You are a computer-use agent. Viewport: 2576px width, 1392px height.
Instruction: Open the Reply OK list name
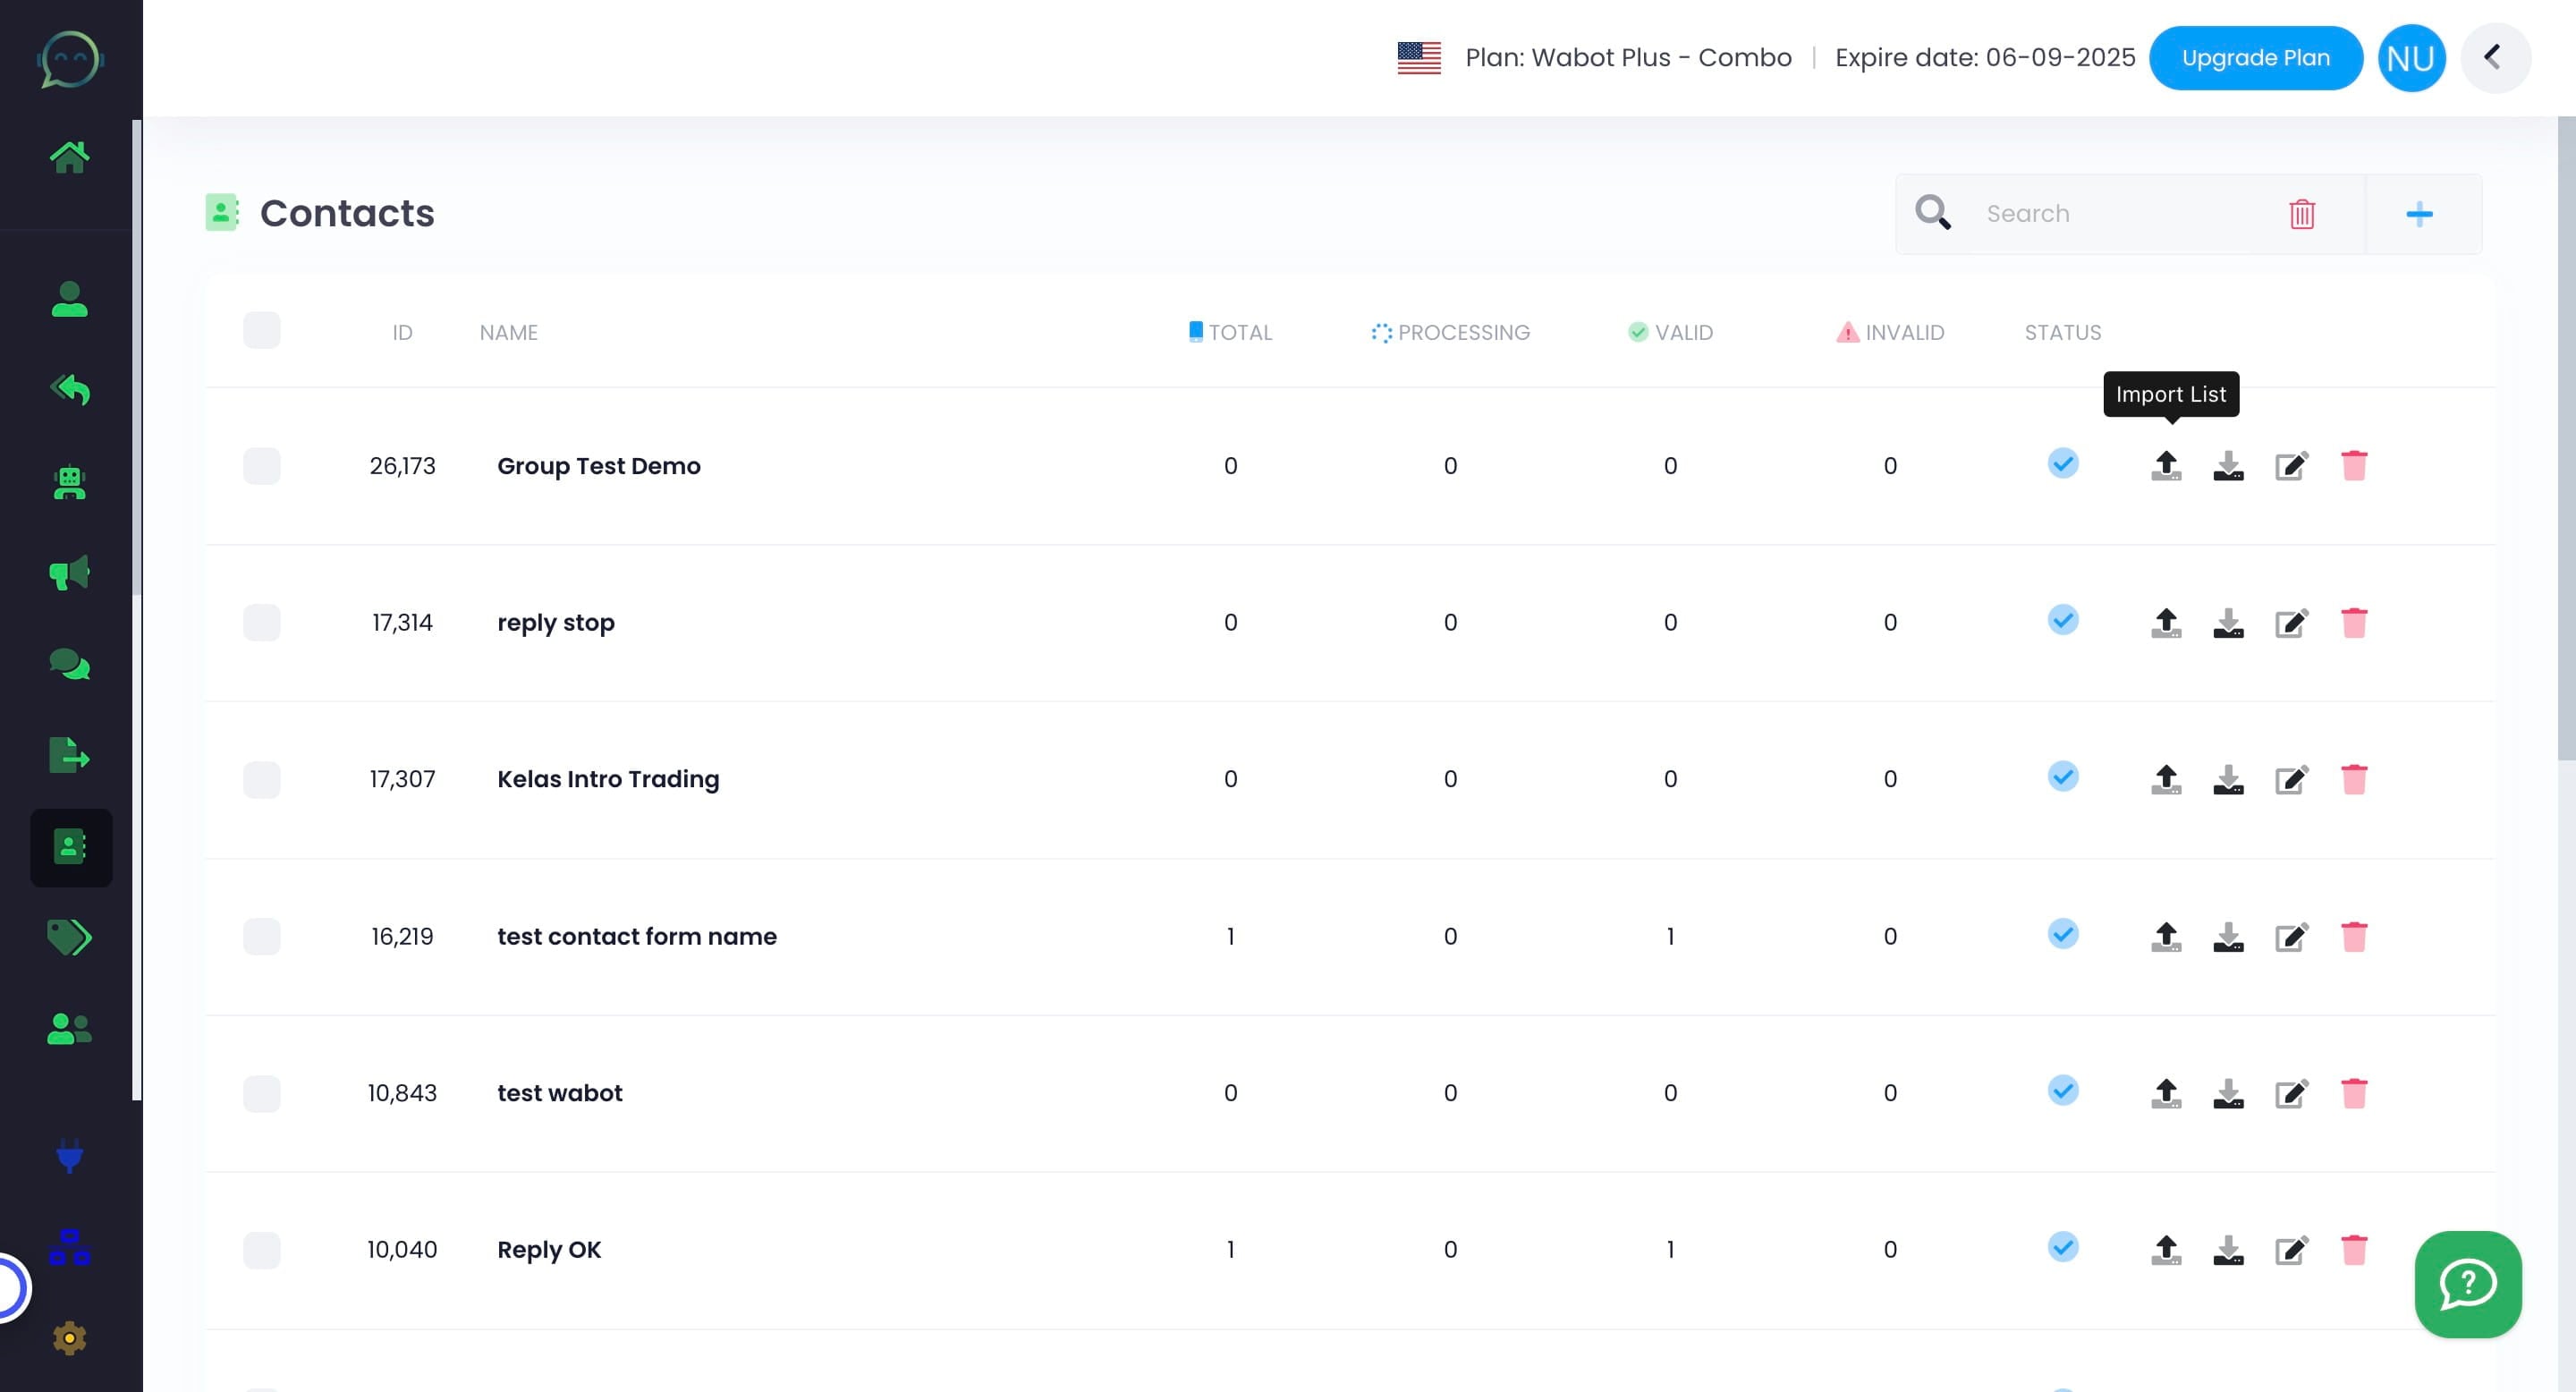(549, 1251)
